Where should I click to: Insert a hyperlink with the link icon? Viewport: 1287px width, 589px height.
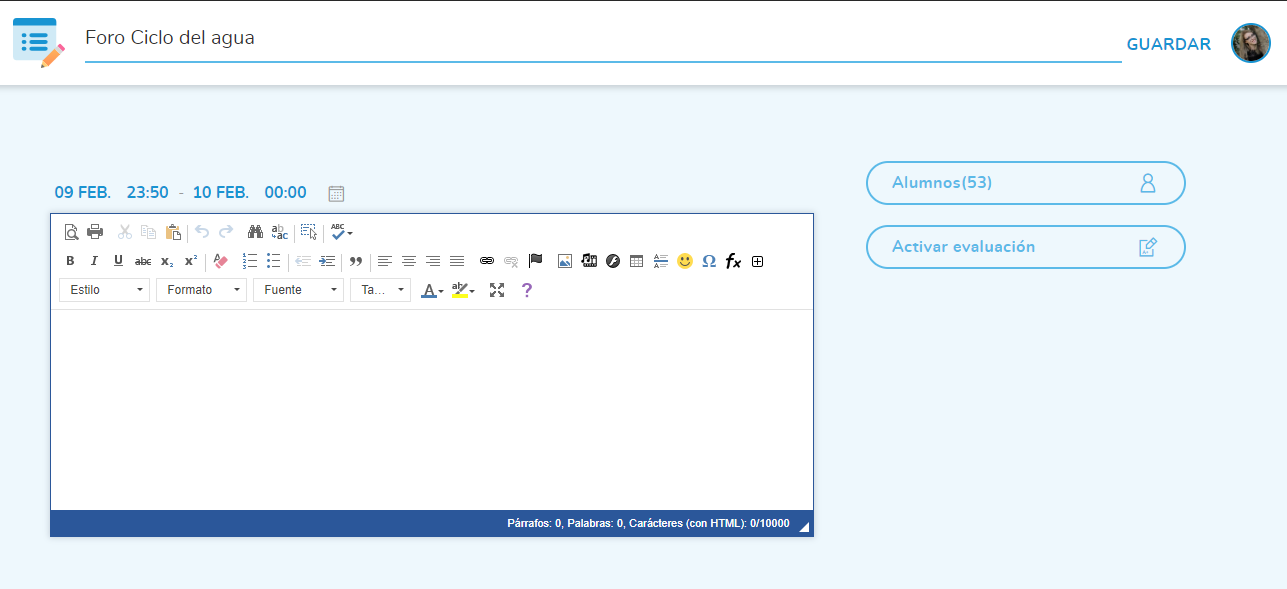tap(487, 261)
